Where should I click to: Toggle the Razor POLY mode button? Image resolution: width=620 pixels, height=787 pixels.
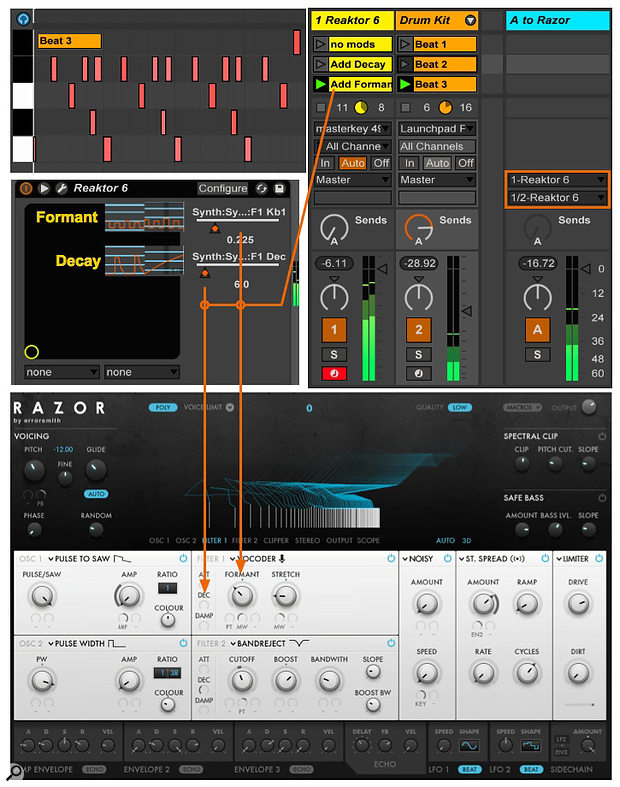[x=163, y=408]
